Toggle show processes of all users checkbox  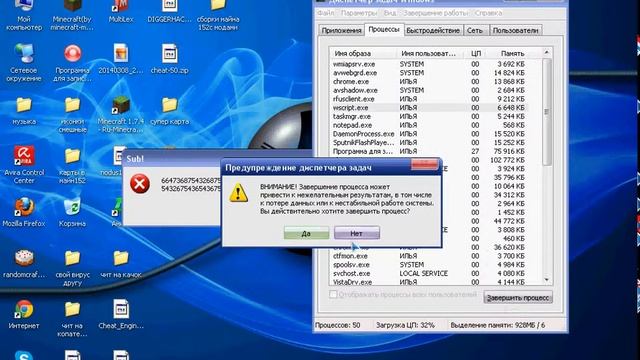(333, 294)
